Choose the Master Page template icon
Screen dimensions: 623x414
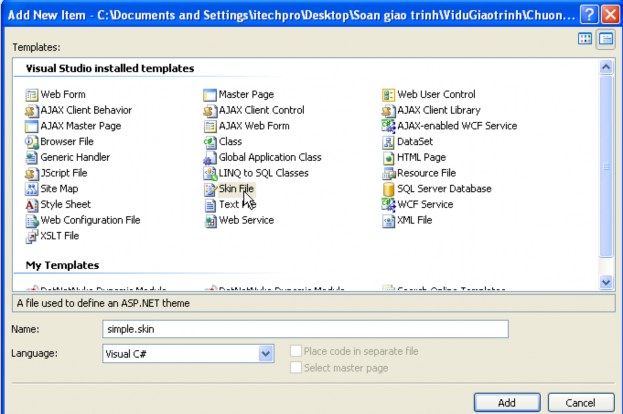[x=210, y=95]
